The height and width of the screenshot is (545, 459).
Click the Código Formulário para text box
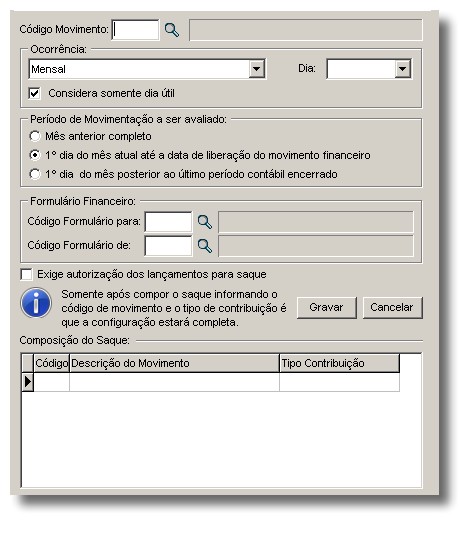point(168,222)
